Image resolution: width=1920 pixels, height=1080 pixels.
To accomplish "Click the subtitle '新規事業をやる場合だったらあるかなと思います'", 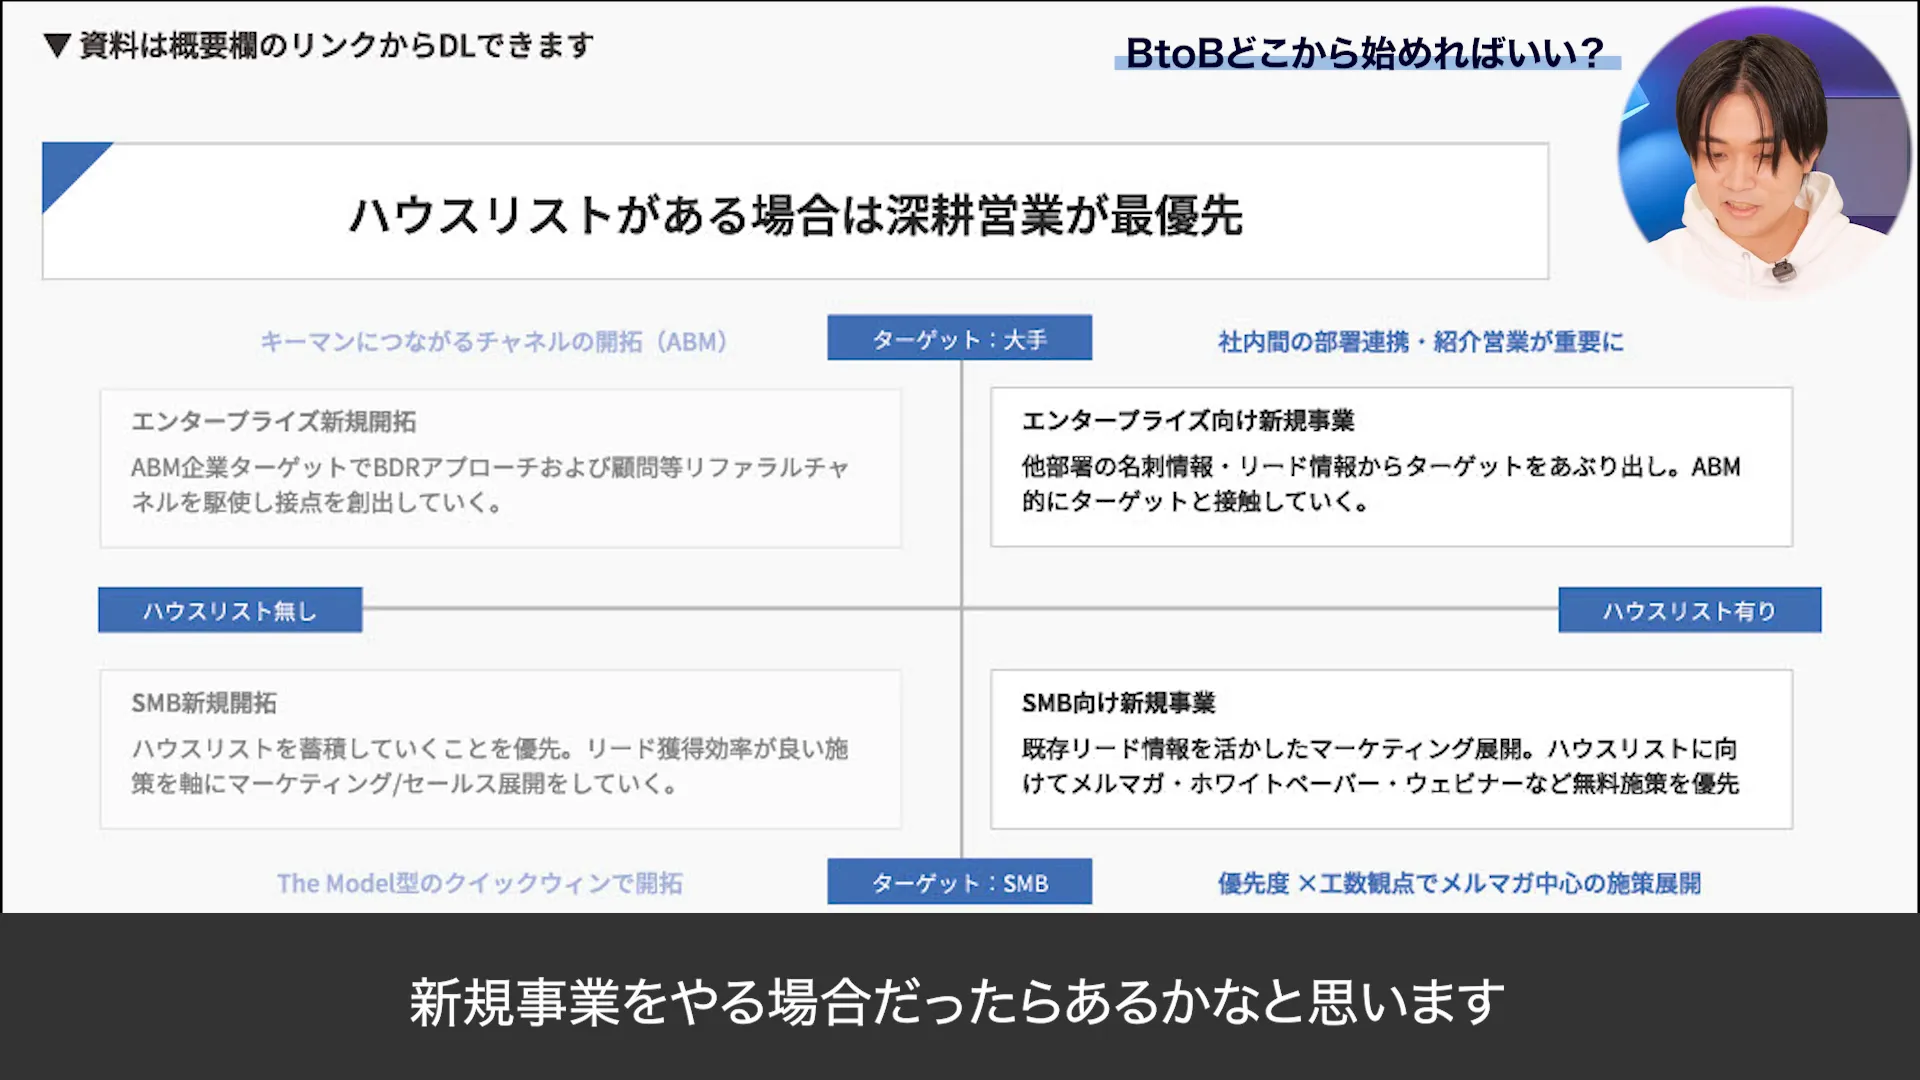I will coord(957,1002).
